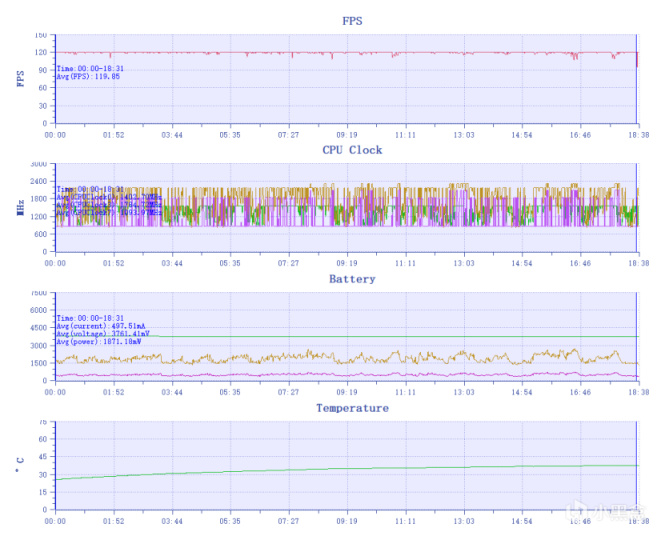Image resolution: width=665 pixels, height=540 pixels.
Task: Click the Temperature chart title
Action: point(352,408)
